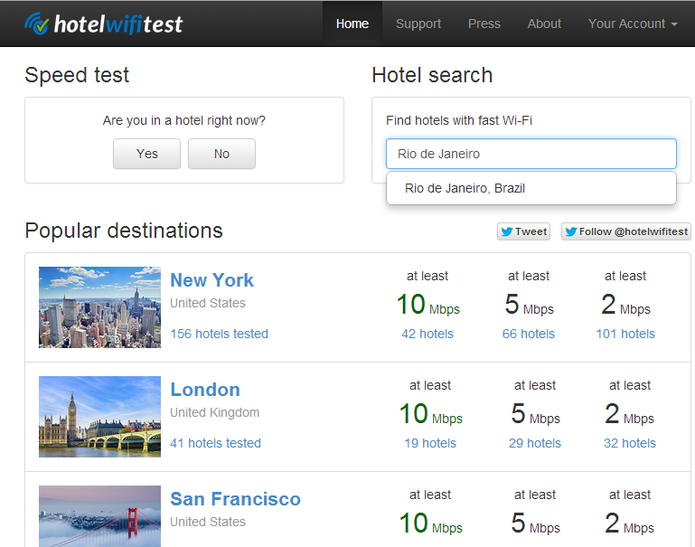The image size is (695, 547).
Task: Show the 32 hotels link for London
Action: [629, 443]
